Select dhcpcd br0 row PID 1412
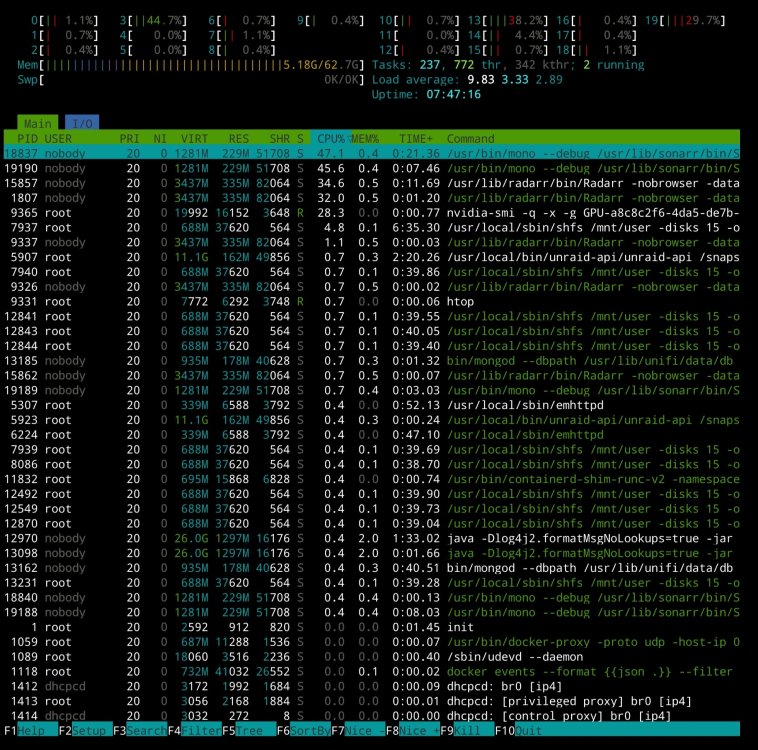The height and width of the screenshot is (750, 758). click(372, 686)
